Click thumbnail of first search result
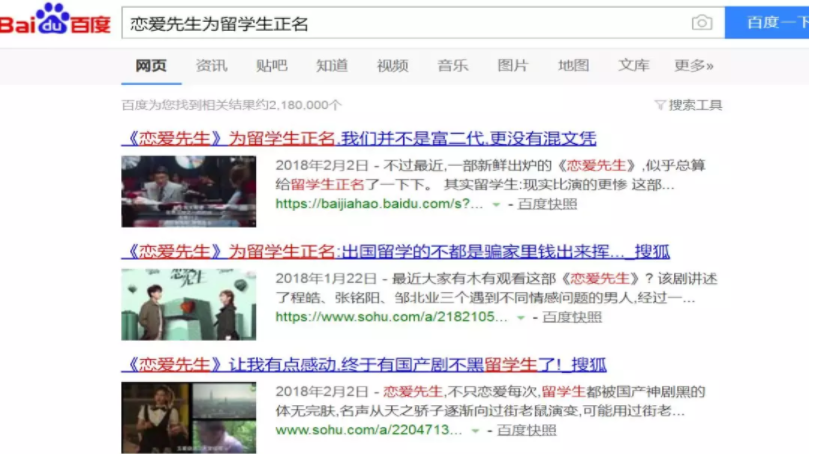Image resolution: width=816 pixels, height=462 pixels. [189, 191]
